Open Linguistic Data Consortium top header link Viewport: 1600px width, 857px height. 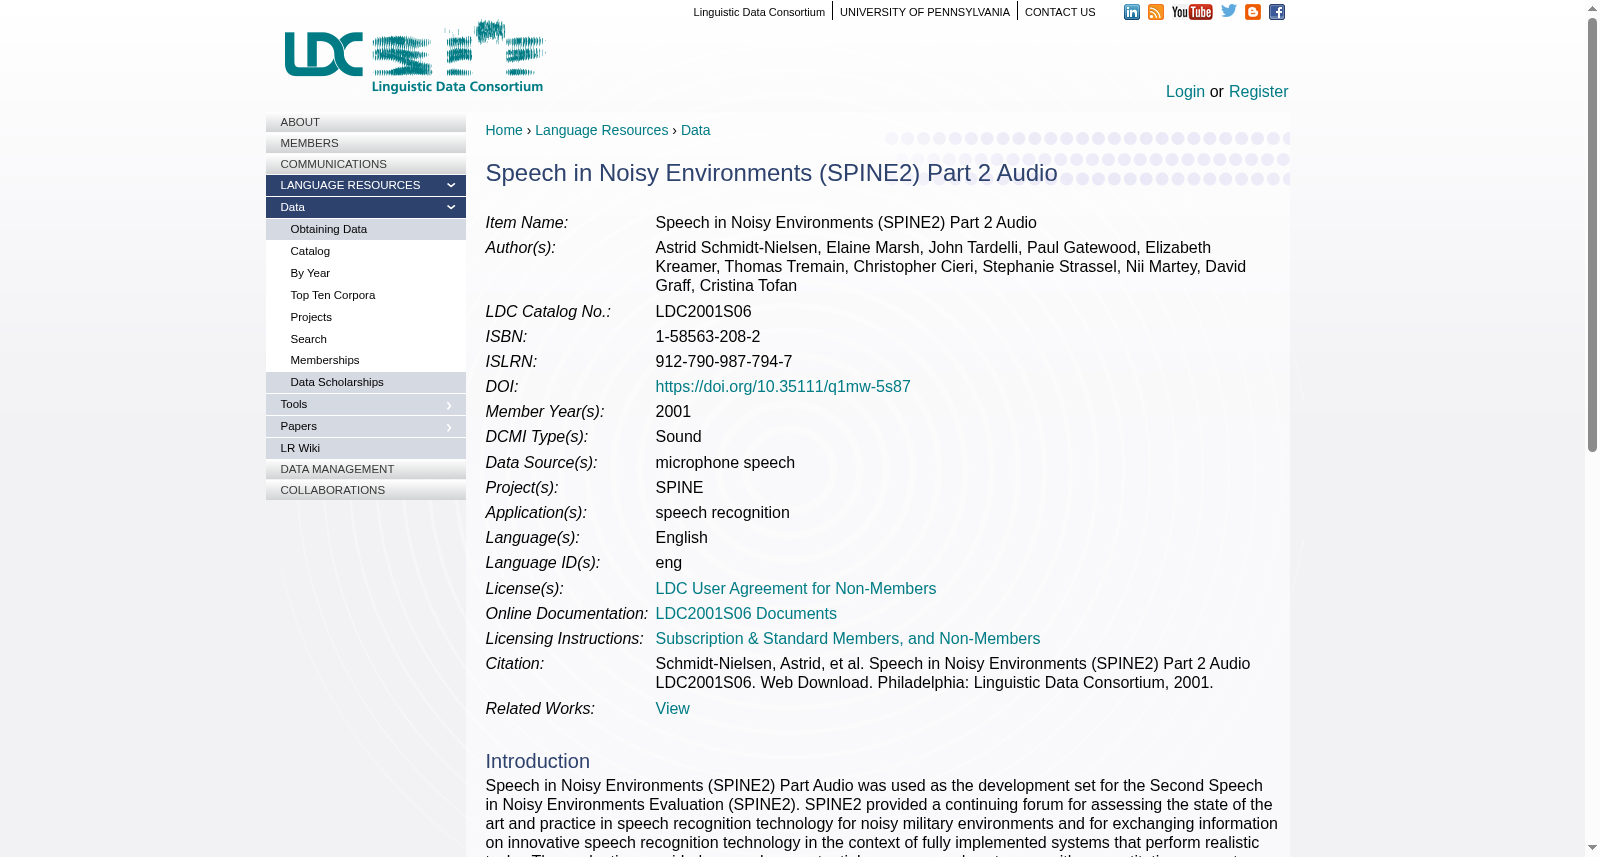(759, 12)
